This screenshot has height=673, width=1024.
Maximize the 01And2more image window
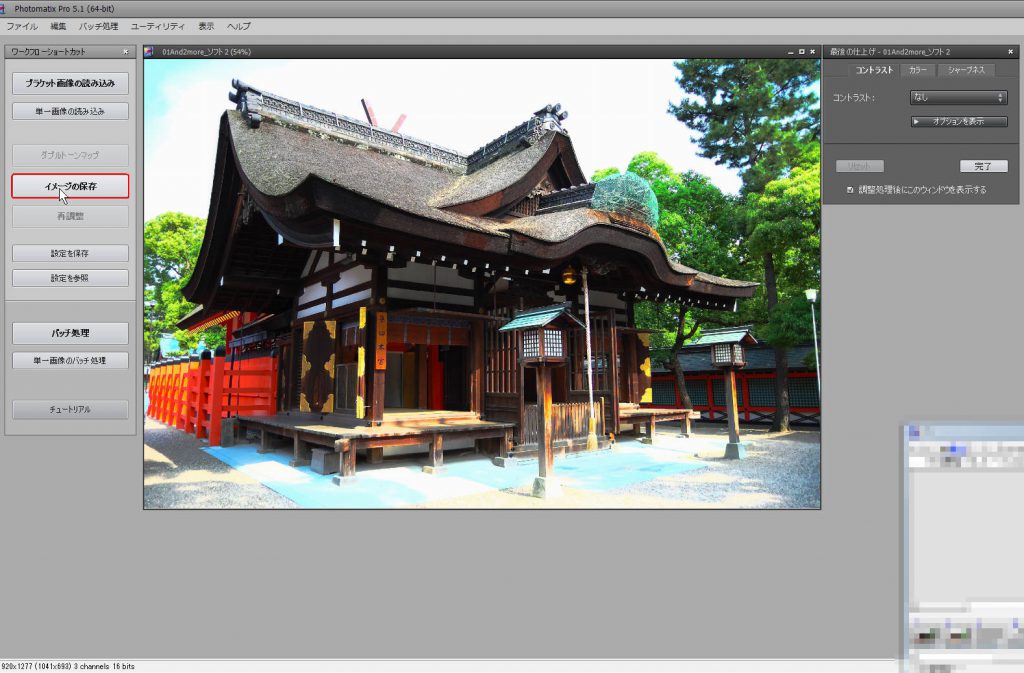tap(801, 51)
